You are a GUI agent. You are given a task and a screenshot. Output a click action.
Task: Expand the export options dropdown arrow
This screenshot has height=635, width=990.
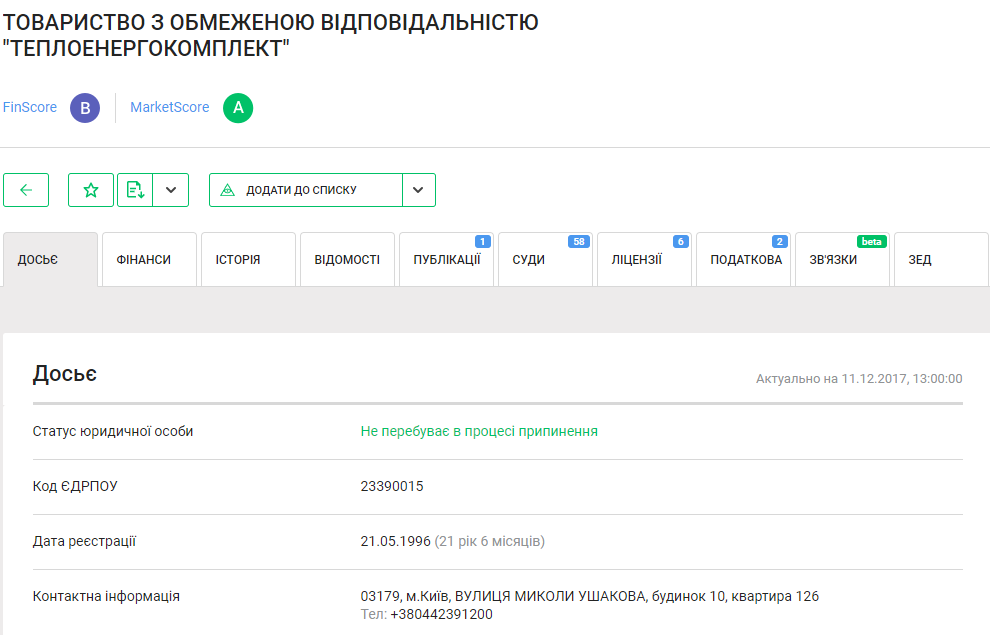[x=171, y=190]
